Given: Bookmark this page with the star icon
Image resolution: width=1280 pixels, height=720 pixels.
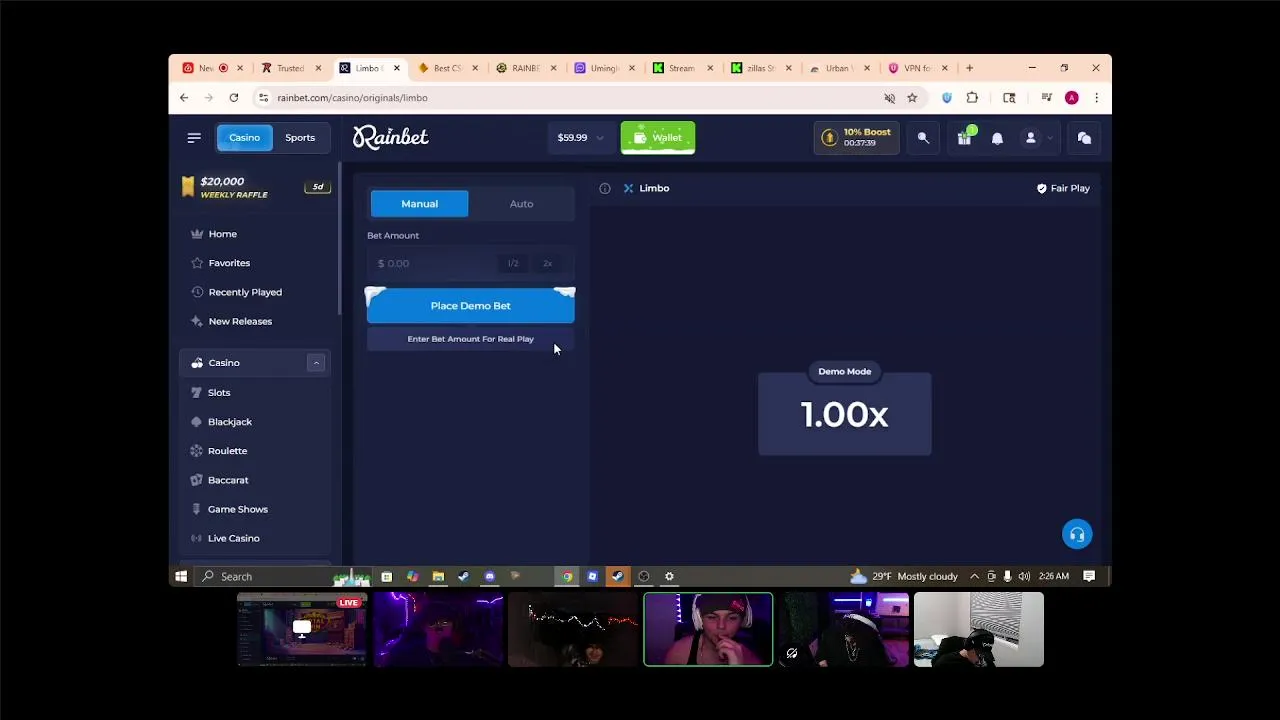Looking at the screenshot, I should (x=912, y=98).
